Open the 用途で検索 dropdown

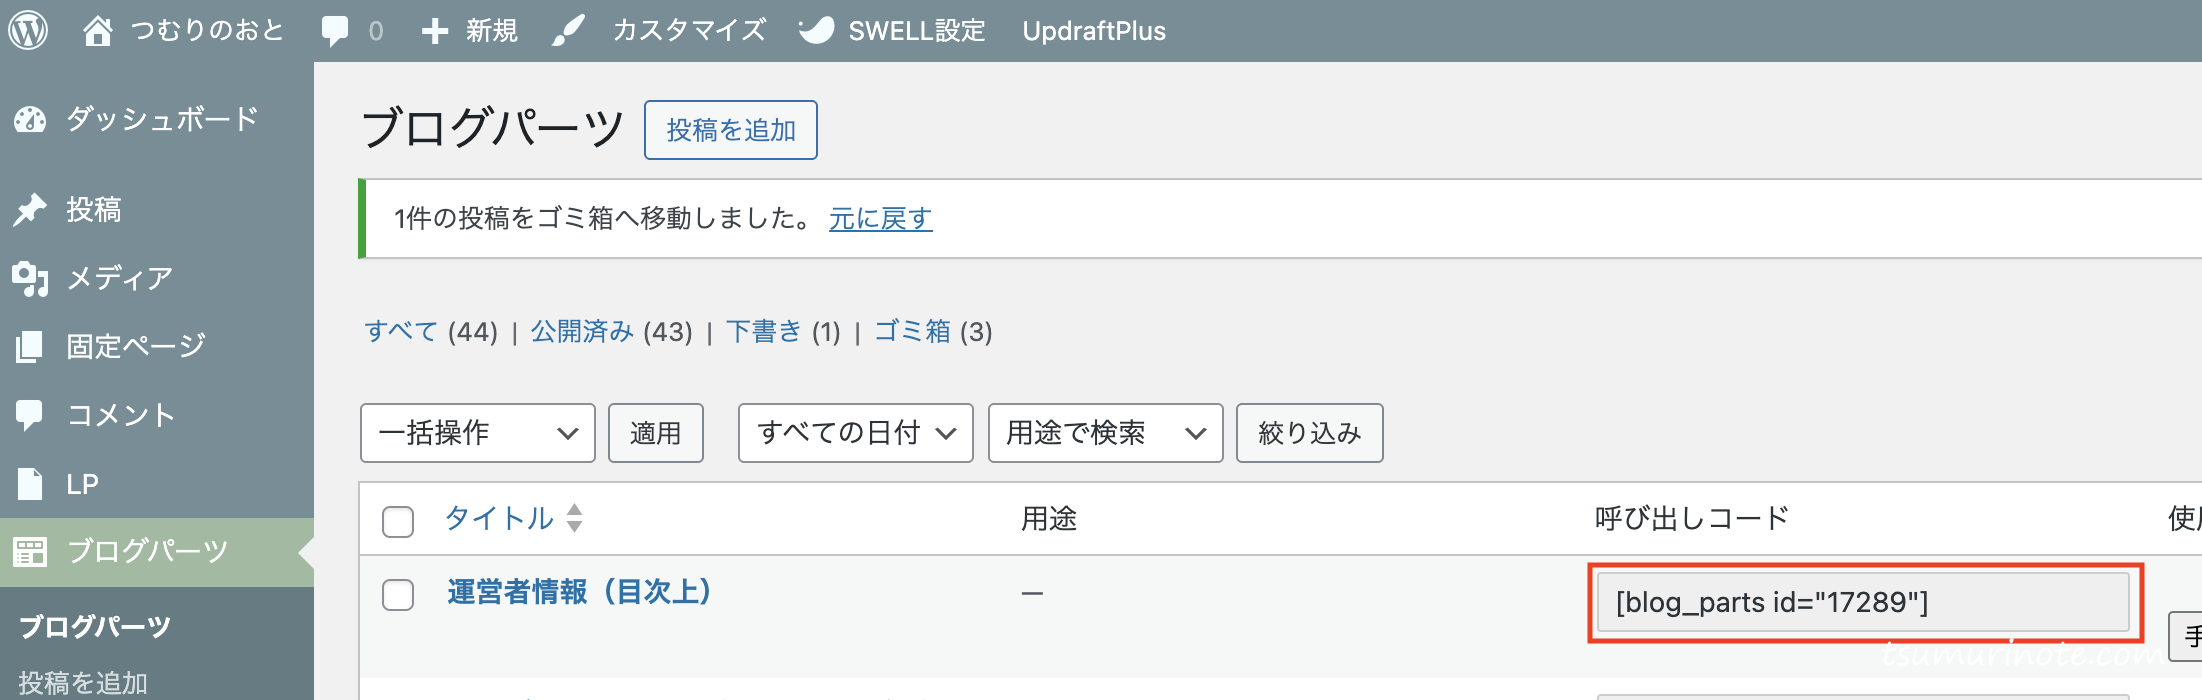click(x=1106, y=433)
